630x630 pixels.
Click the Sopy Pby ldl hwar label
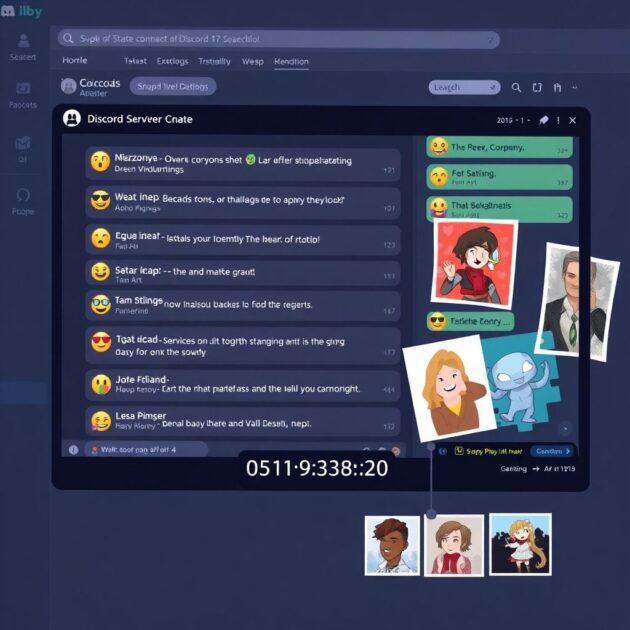494,451
